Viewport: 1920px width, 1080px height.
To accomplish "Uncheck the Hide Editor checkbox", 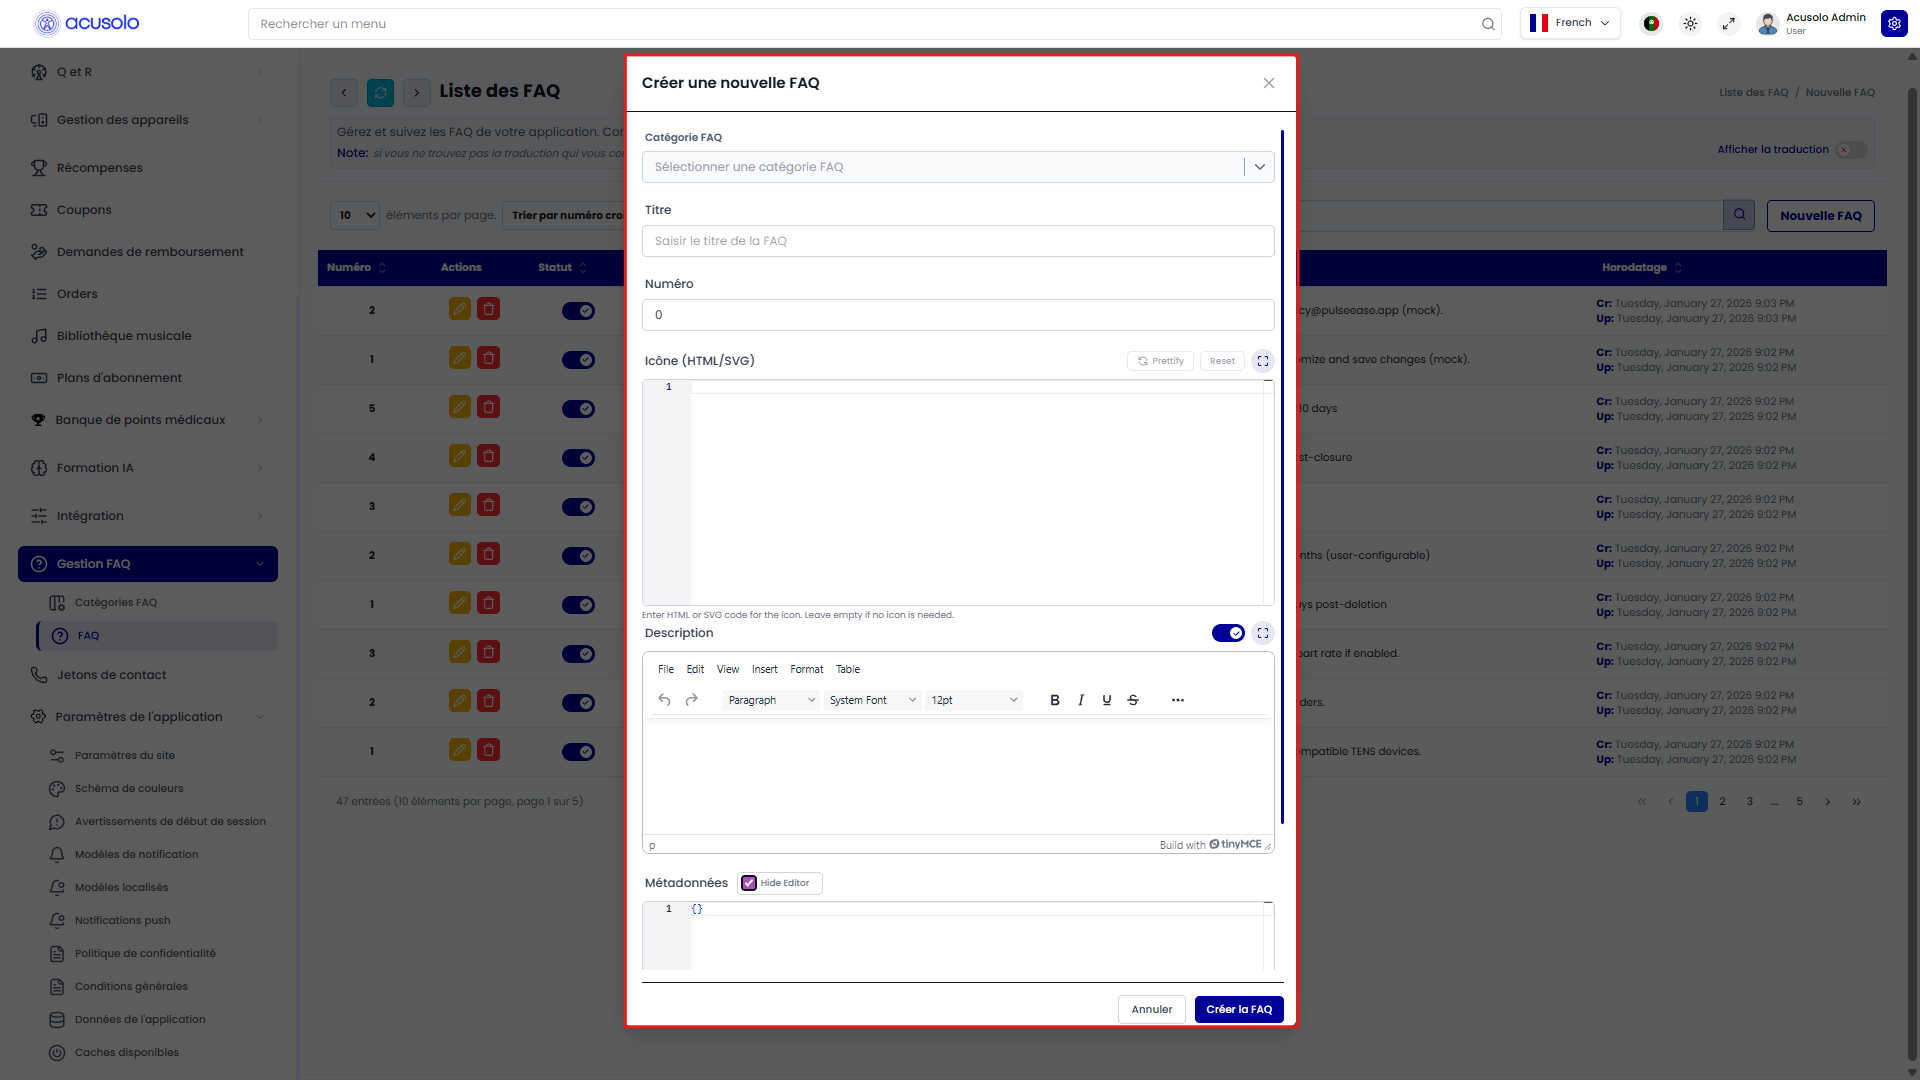I will [749, 883].
